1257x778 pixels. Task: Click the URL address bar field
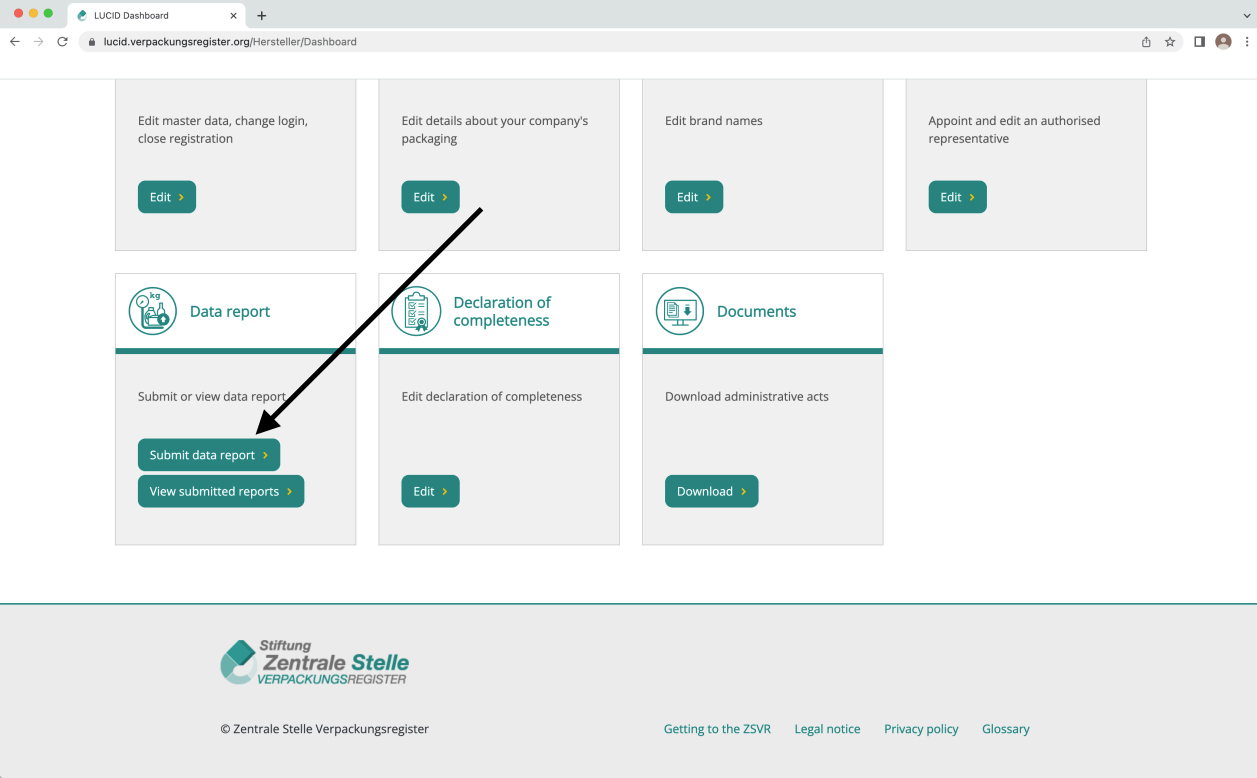600,42
